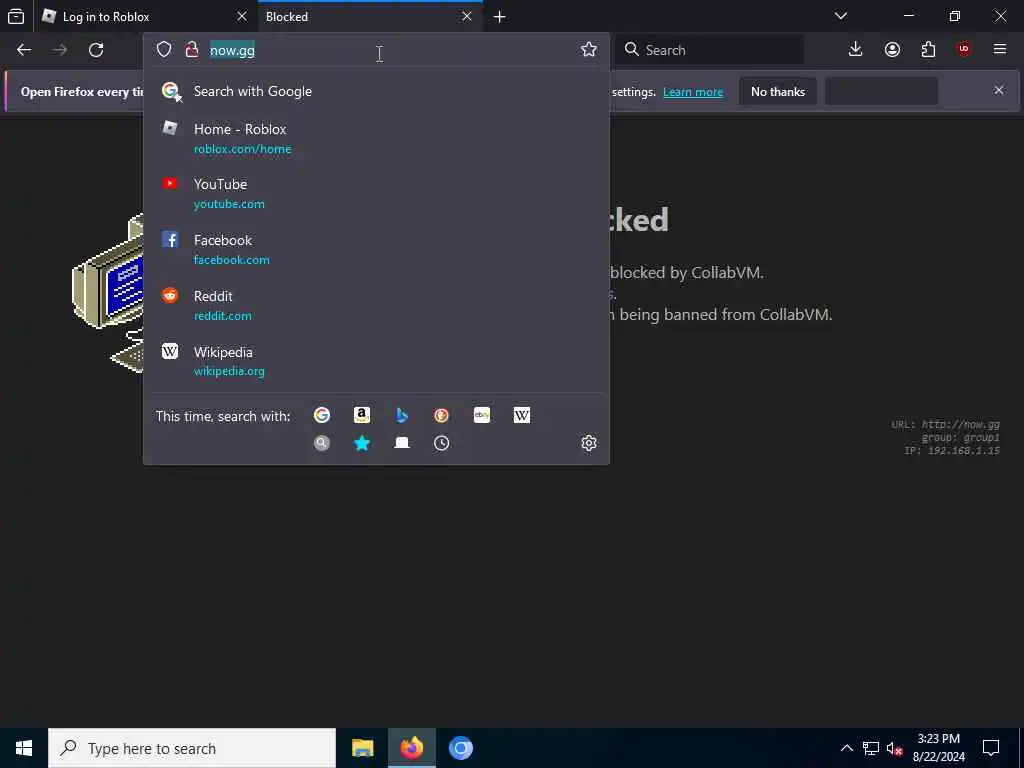Open network status in system tray

click(871, 748)
